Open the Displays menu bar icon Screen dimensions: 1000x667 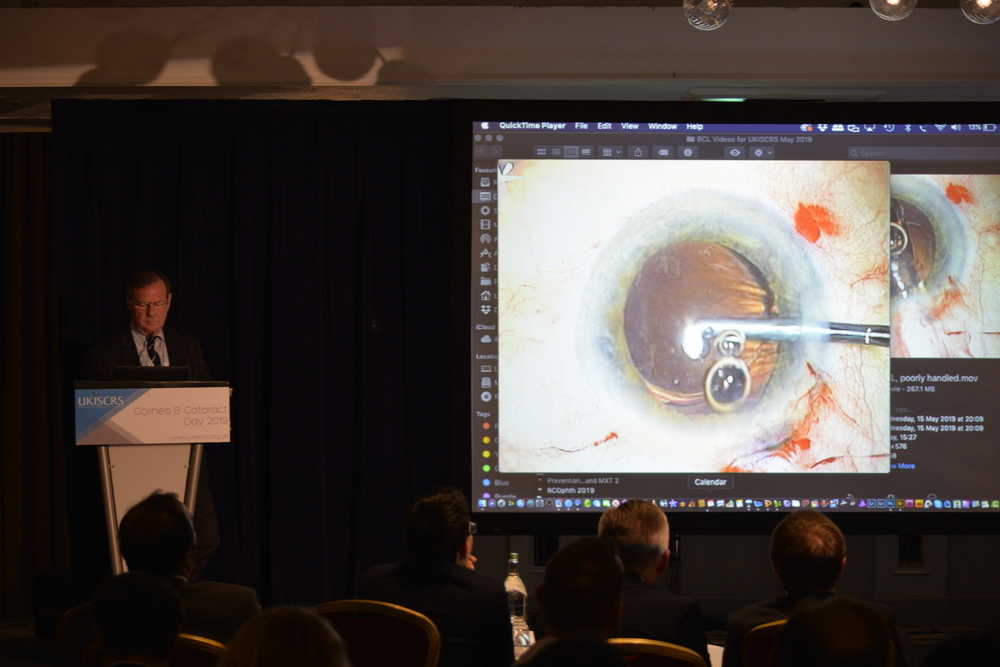coord(853,128)
